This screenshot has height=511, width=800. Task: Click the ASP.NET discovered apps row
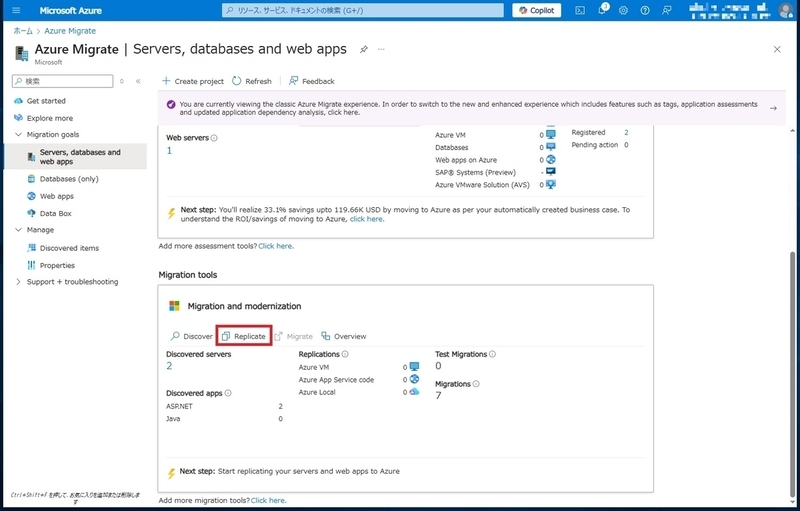point(224,406)
